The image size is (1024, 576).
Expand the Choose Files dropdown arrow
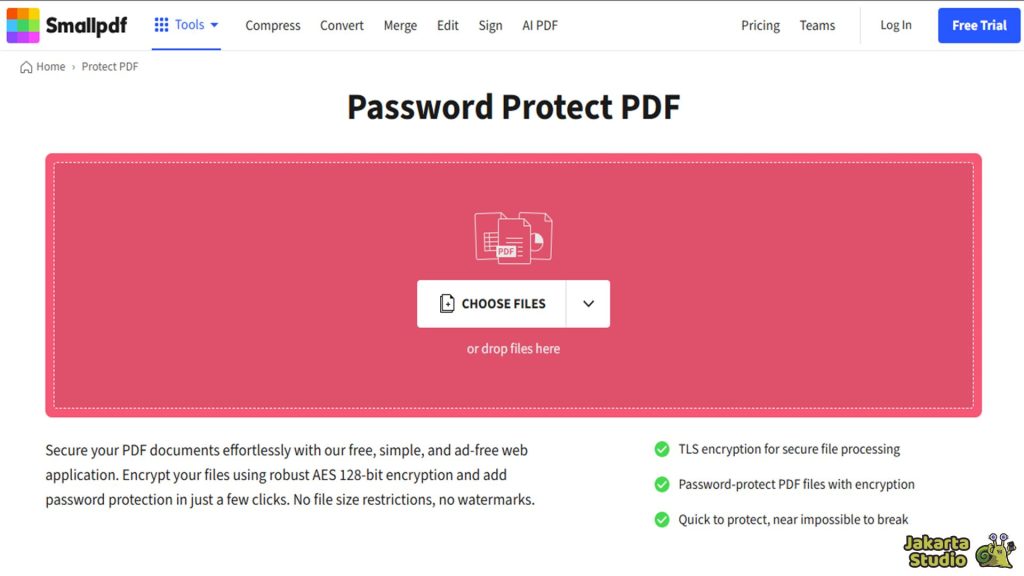[590, 303]
